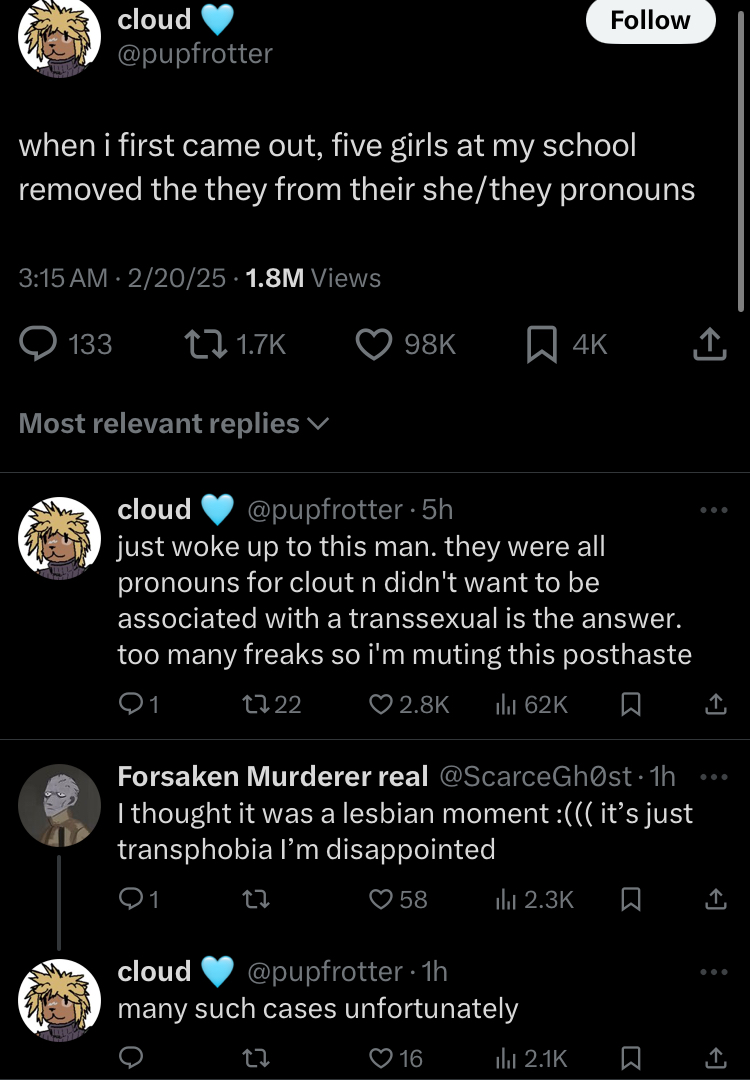
Task: Like Forsaken Murderer's reply with 58 likes
Action: pyautogui.click(x=381, y=899)
